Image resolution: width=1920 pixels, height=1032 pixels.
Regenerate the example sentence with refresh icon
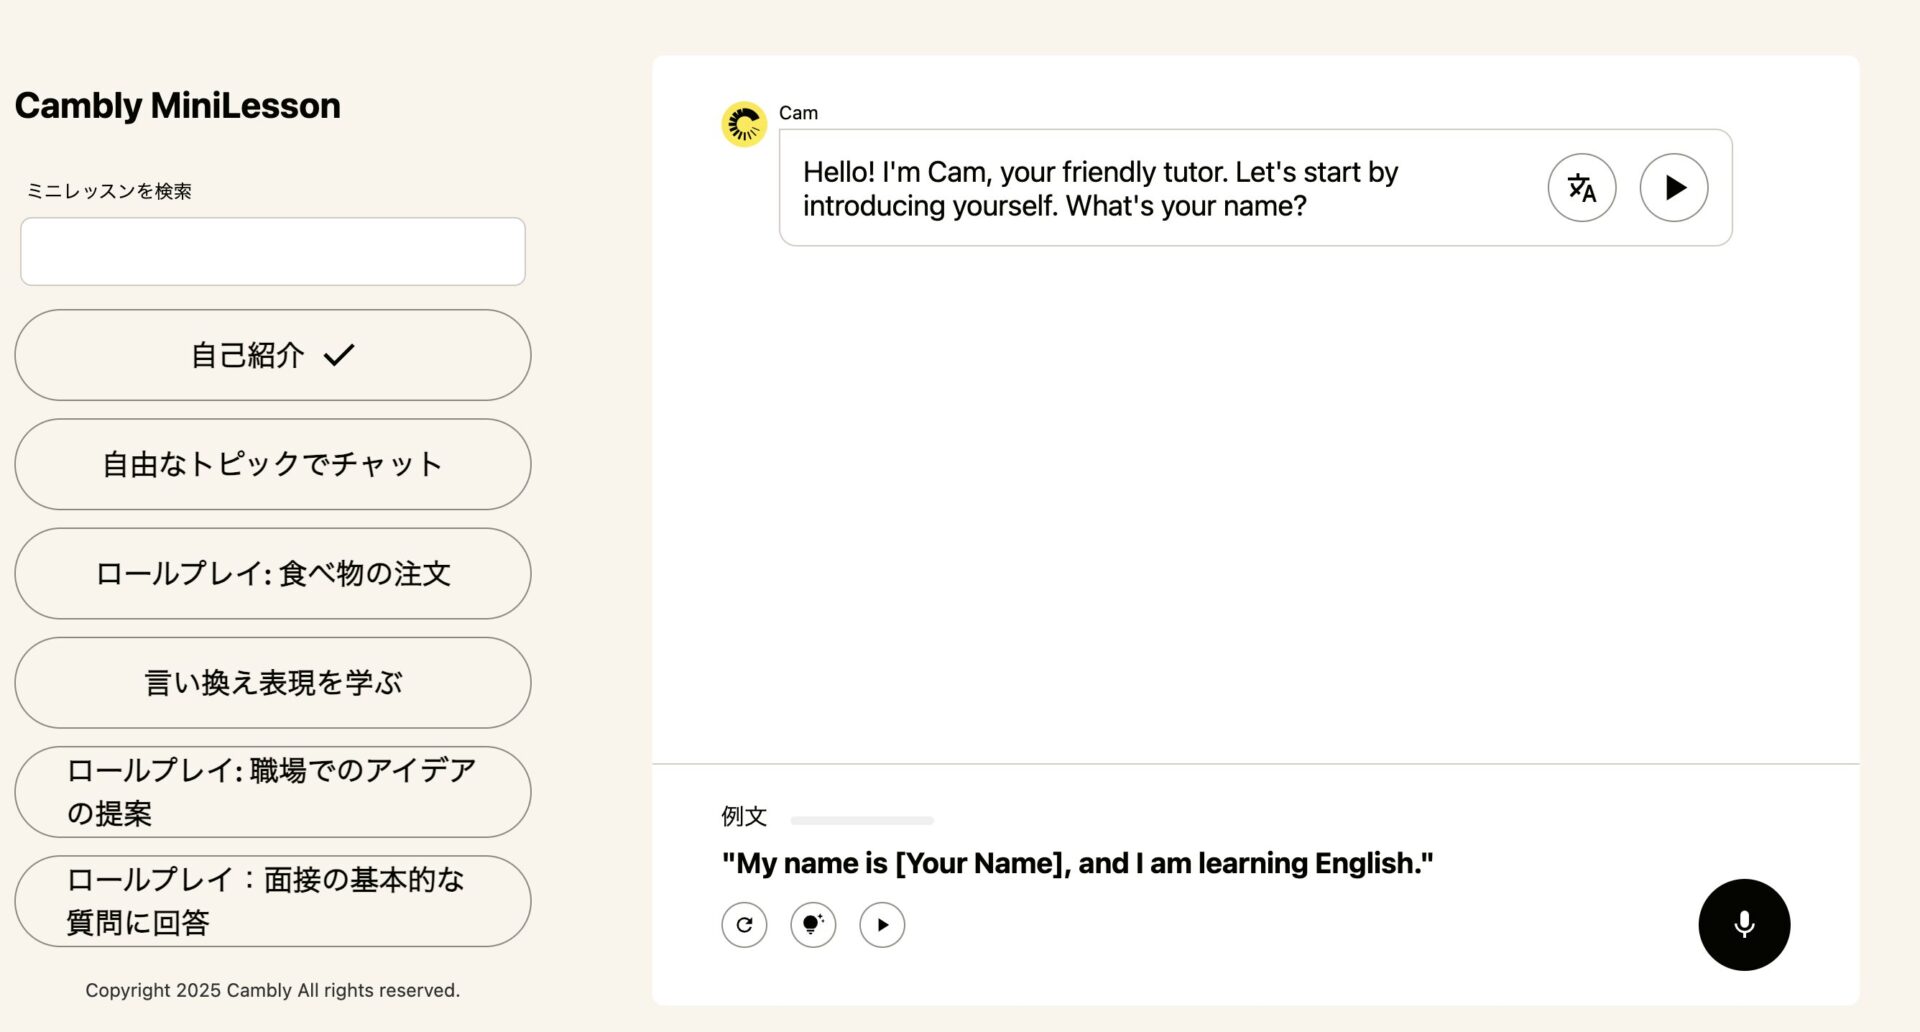pos(744,925)
